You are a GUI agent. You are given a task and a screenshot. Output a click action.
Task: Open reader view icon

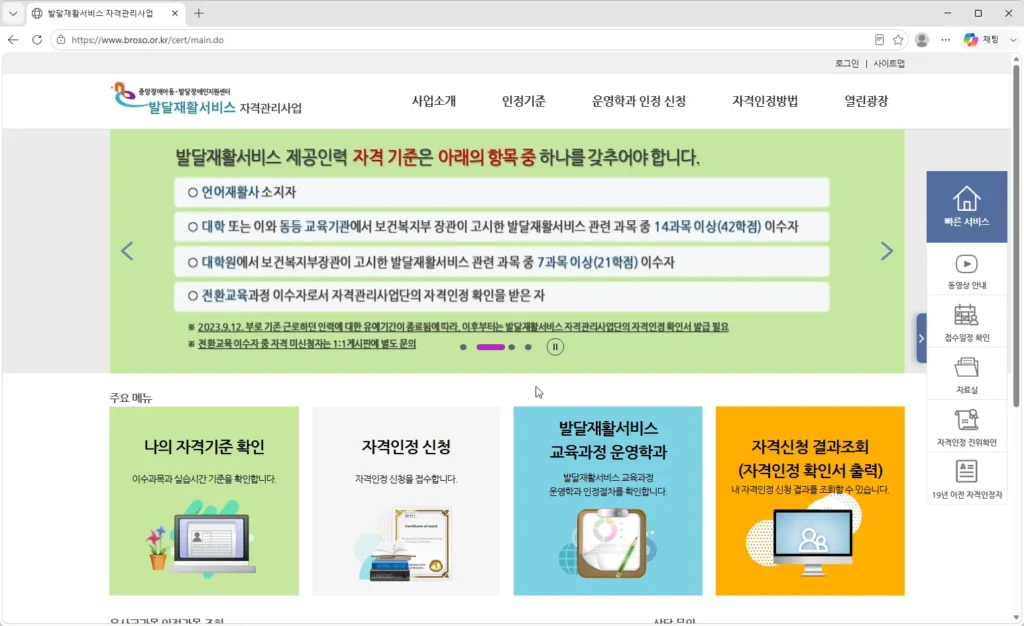pyautogui.click(x=879, y=40)
